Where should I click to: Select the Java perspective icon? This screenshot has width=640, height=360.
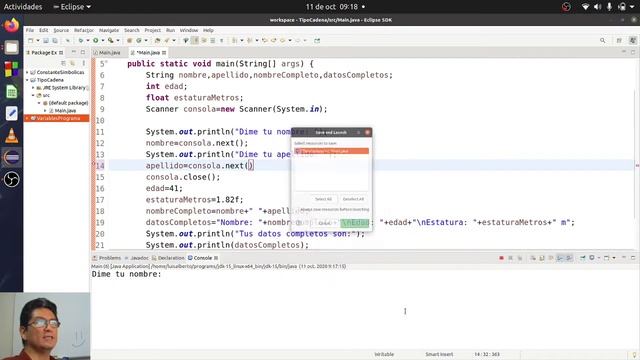coord(633,40)
